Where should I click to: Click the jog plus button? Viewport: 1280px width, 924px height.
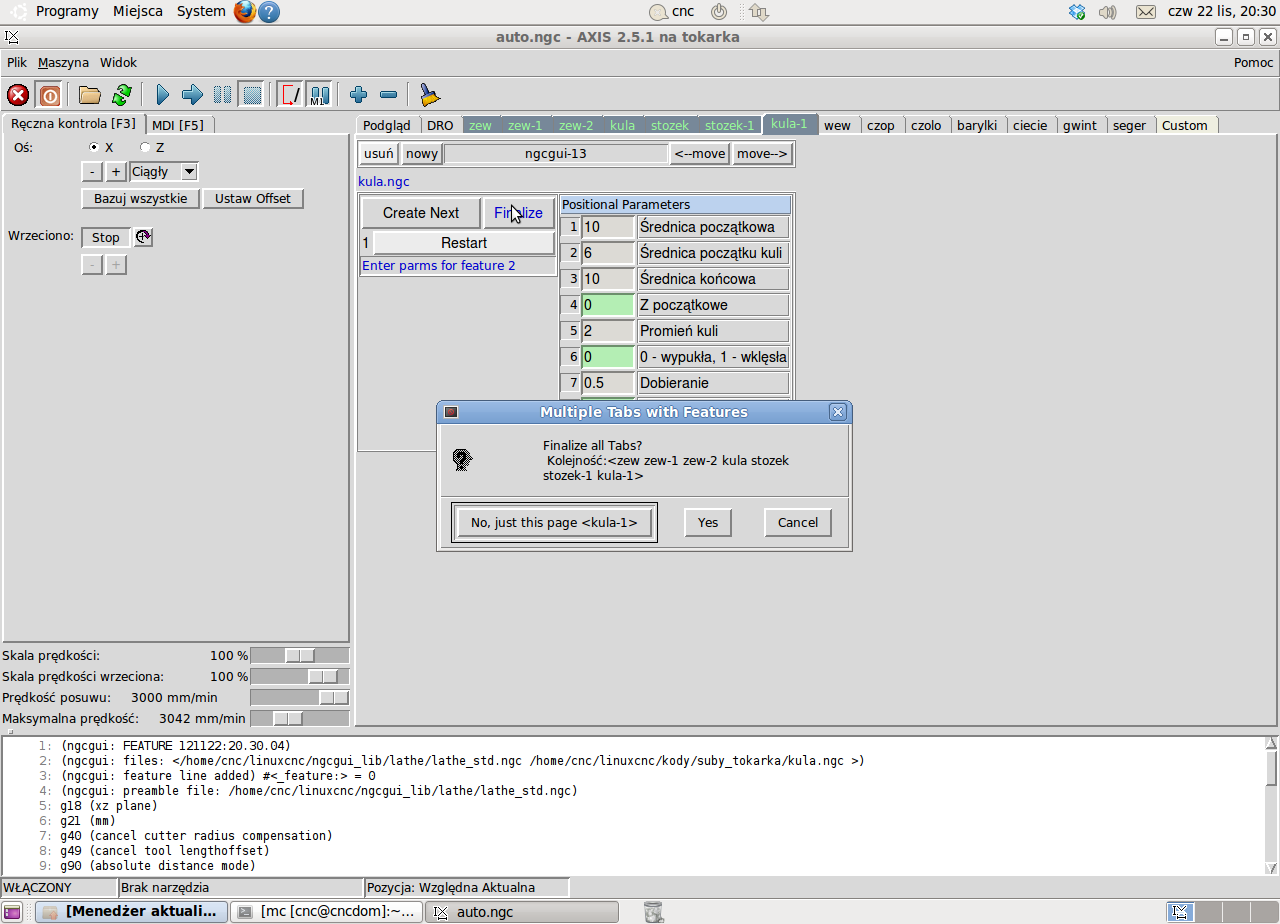[116, 172]
